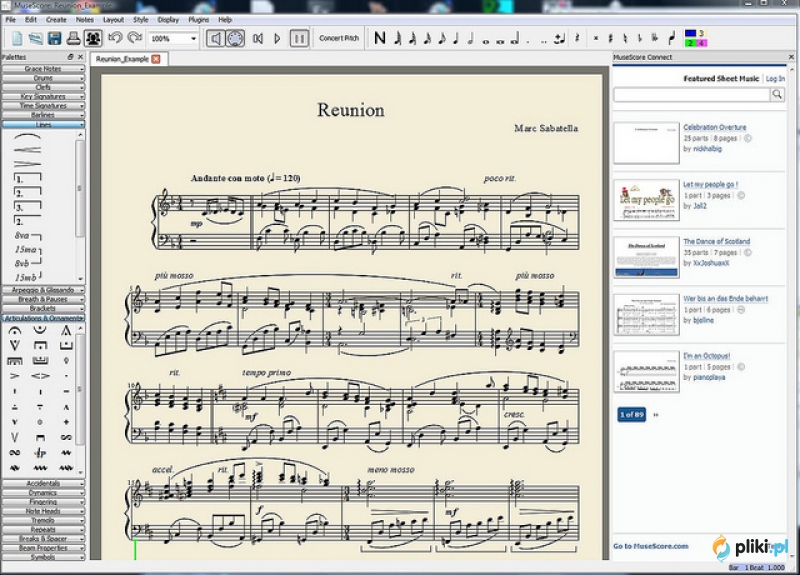
Task: Expand the Dynamics palette
Action: tap(43, 493)
